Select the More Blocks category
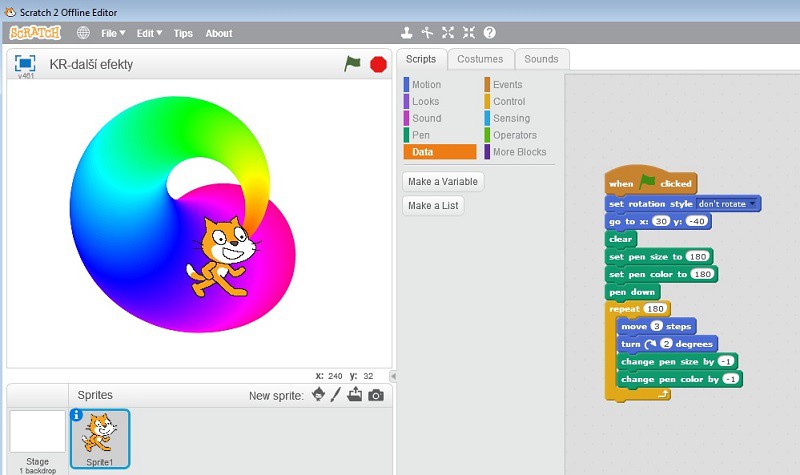800x475 pixels. [519, 152]
